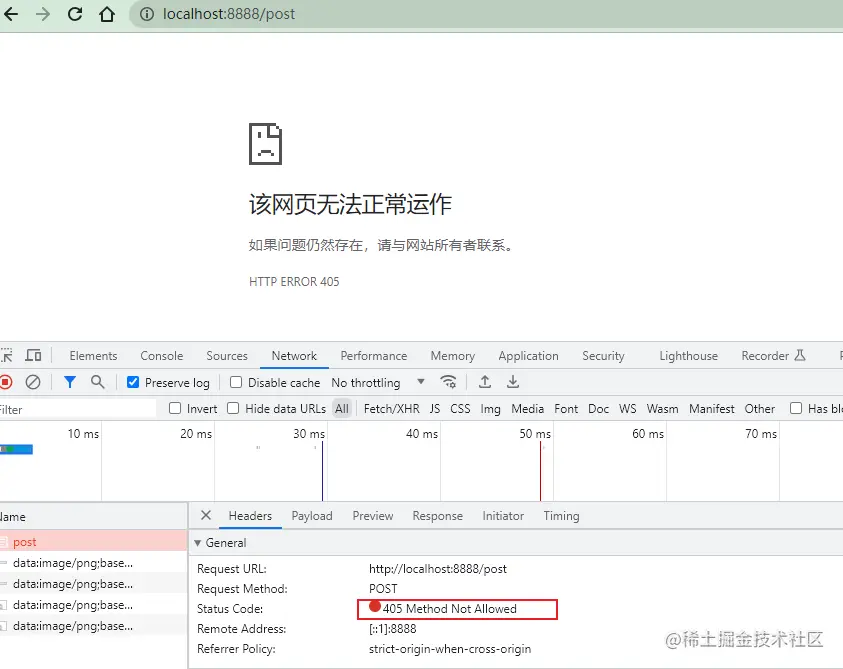
Task: Click the Remote Address value [::1]:8888
Action: pos(392,628)
